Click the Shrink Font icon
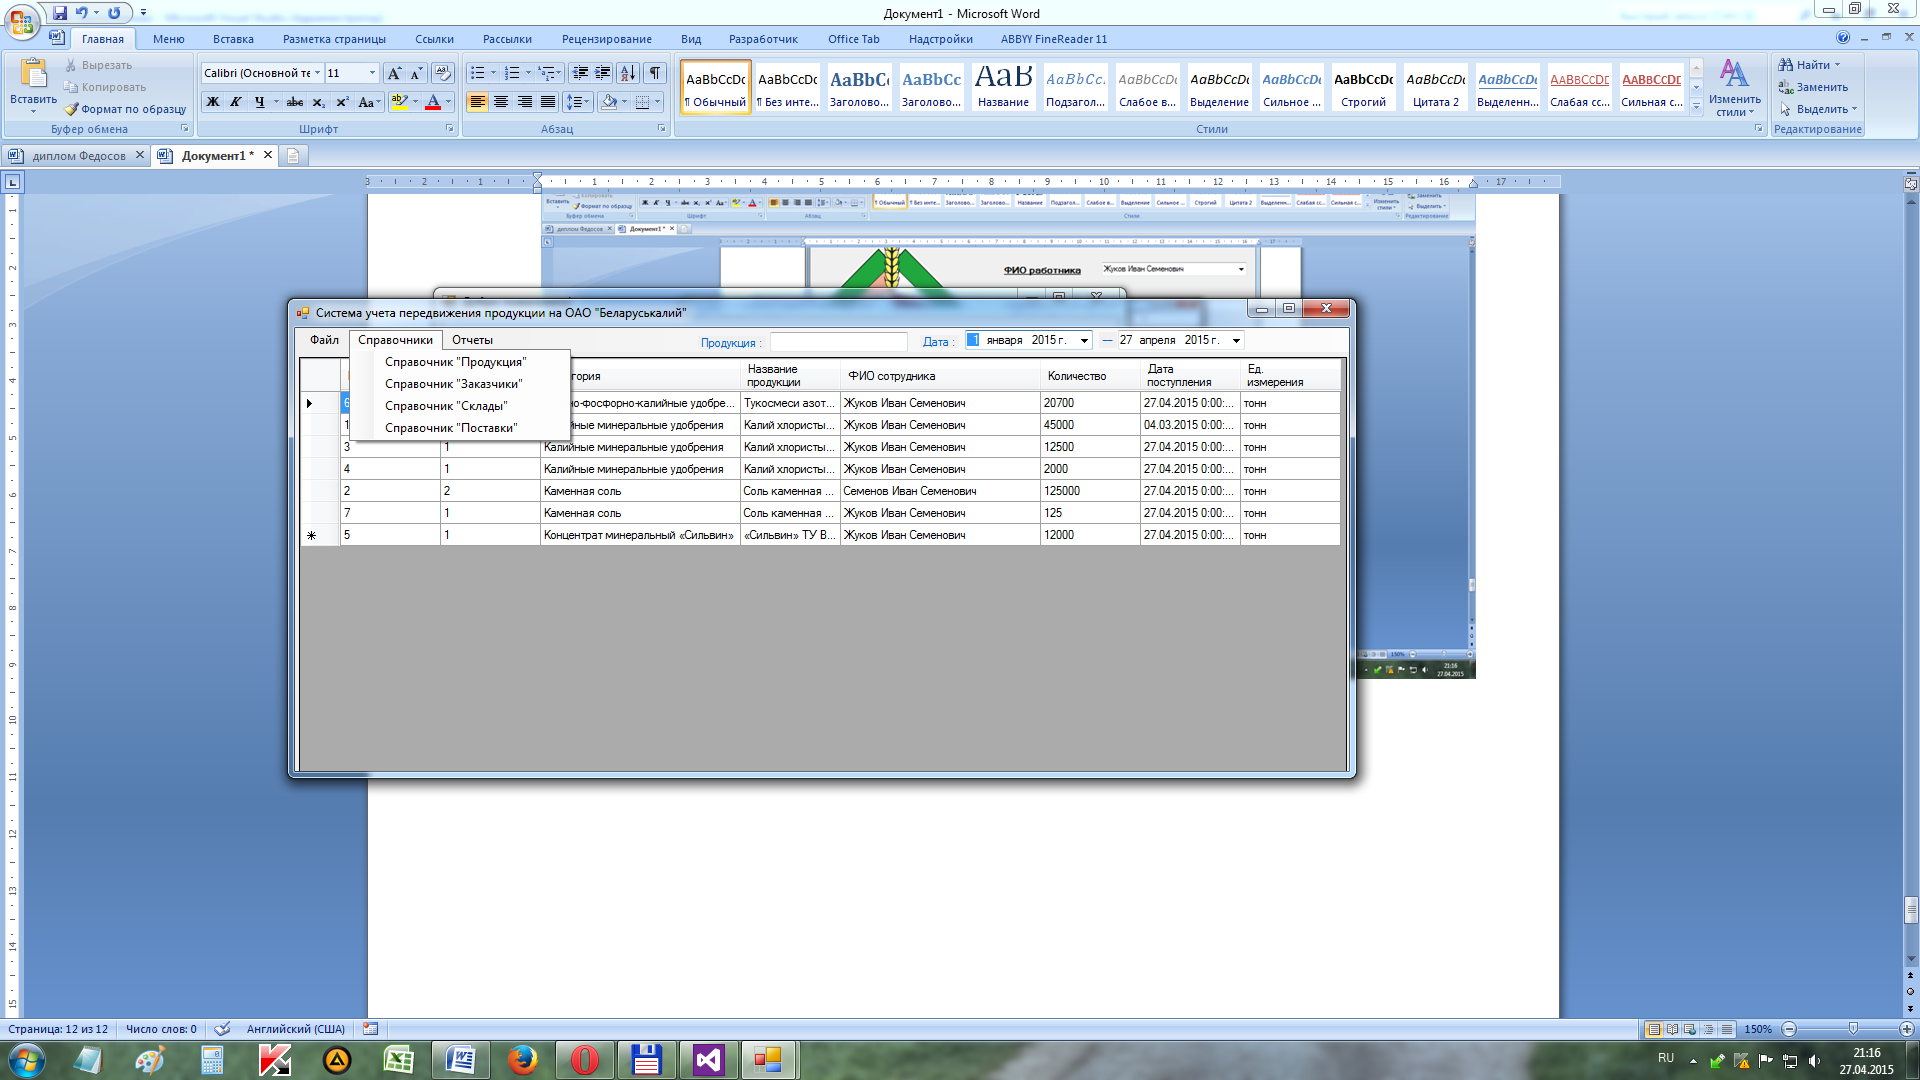 [x=416, y=73]
